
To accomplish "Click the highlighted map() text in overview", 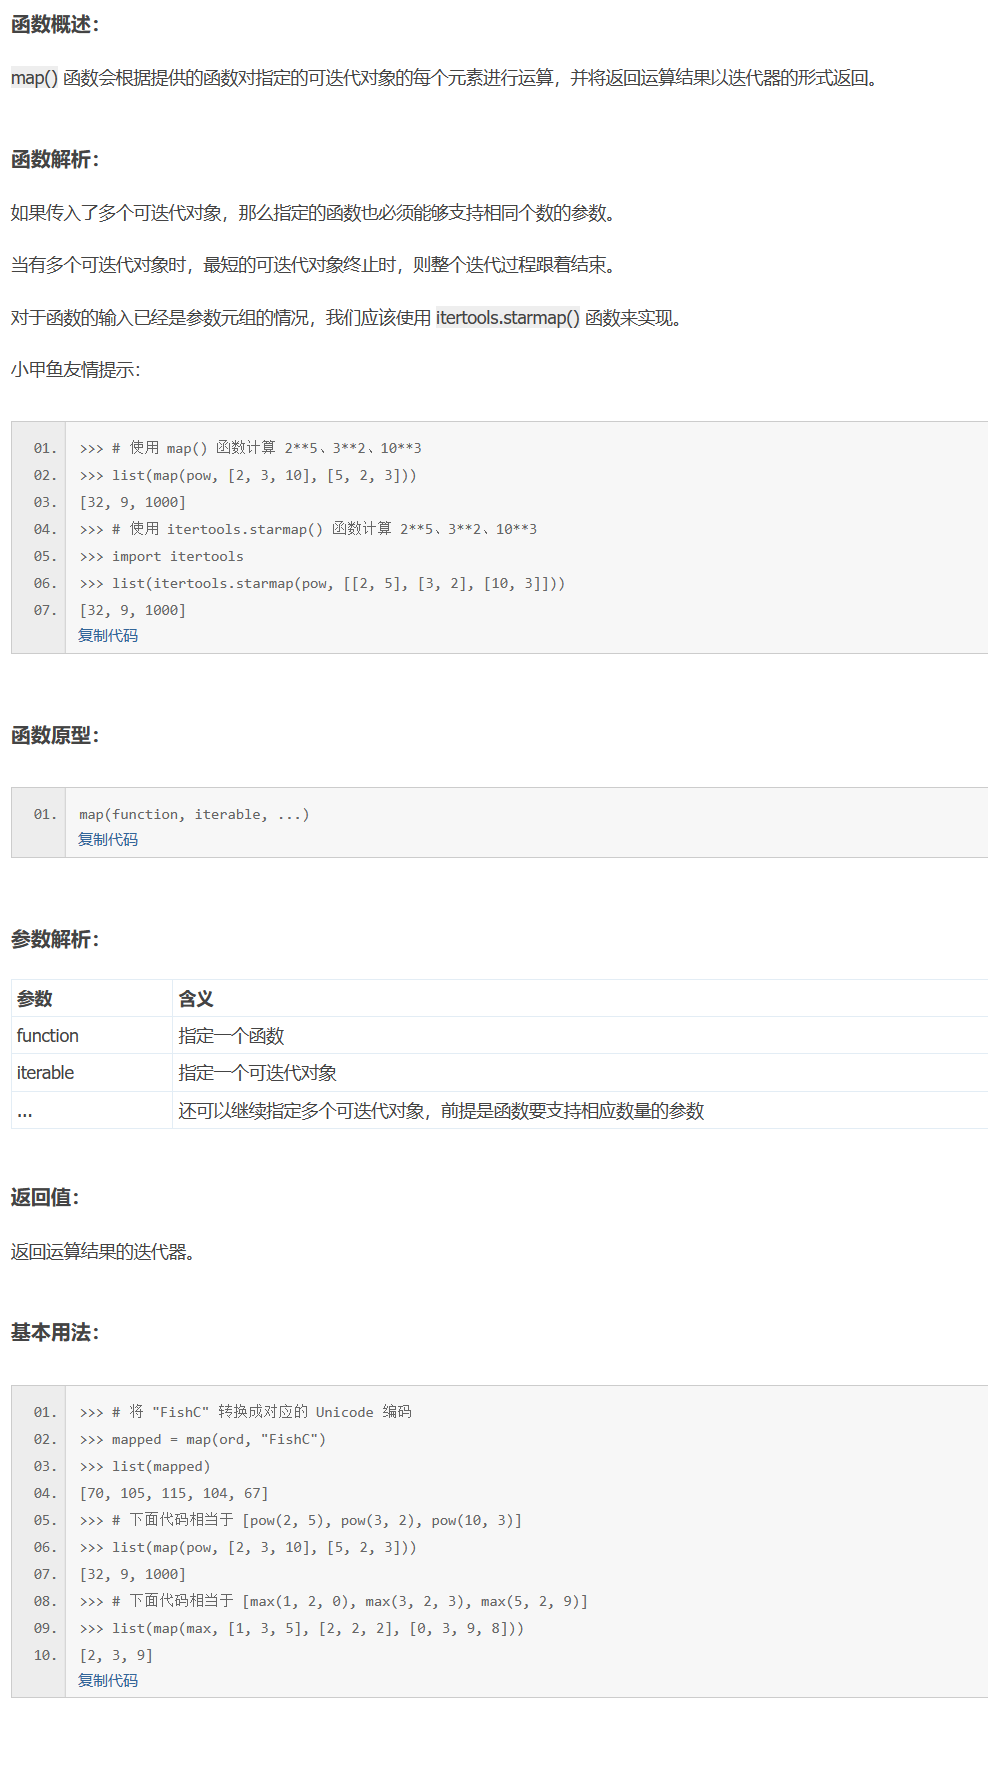I will click(x=34, y=78).
